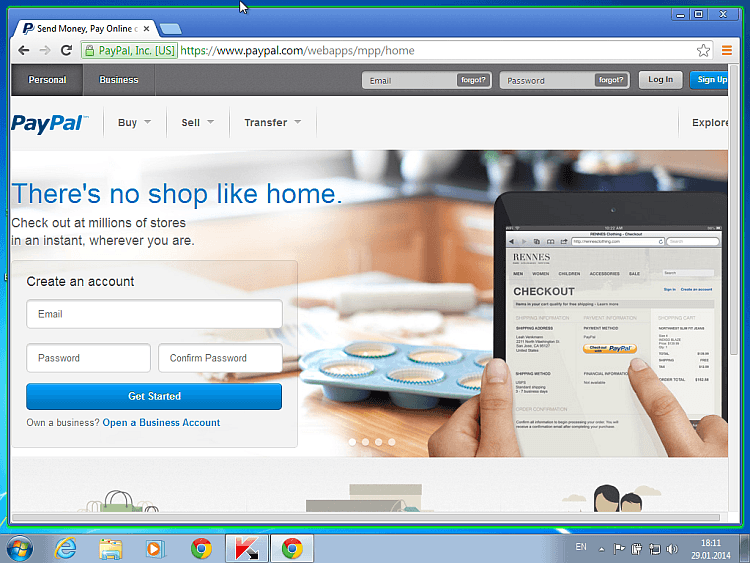Click the tablet checkout image

coord(611,324)
